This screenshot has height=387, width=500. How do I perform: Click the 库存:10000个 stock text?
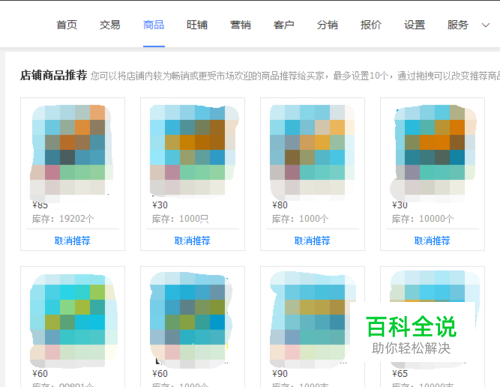[x=423, y=219]
